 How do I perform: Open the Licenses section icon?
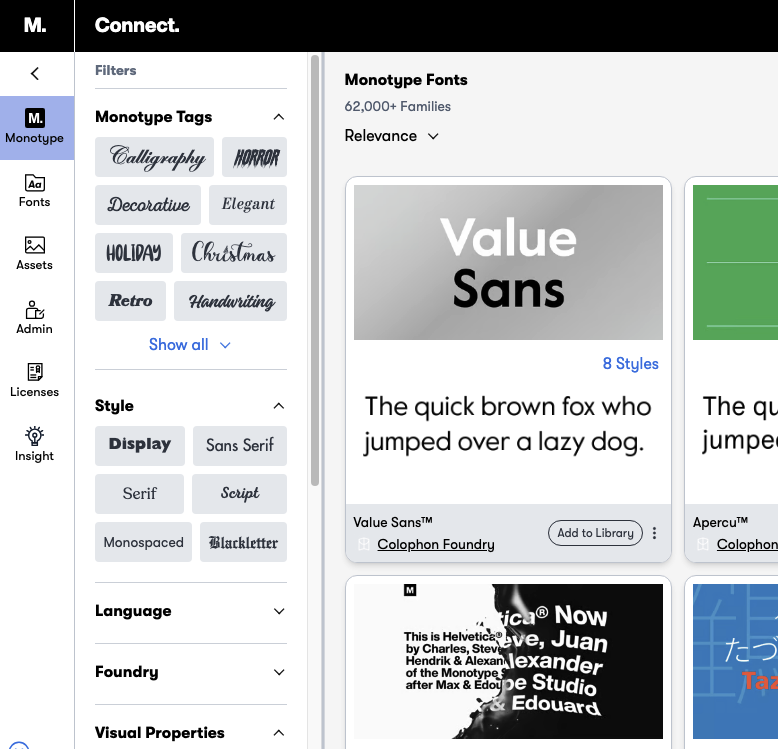coord(35,380)
